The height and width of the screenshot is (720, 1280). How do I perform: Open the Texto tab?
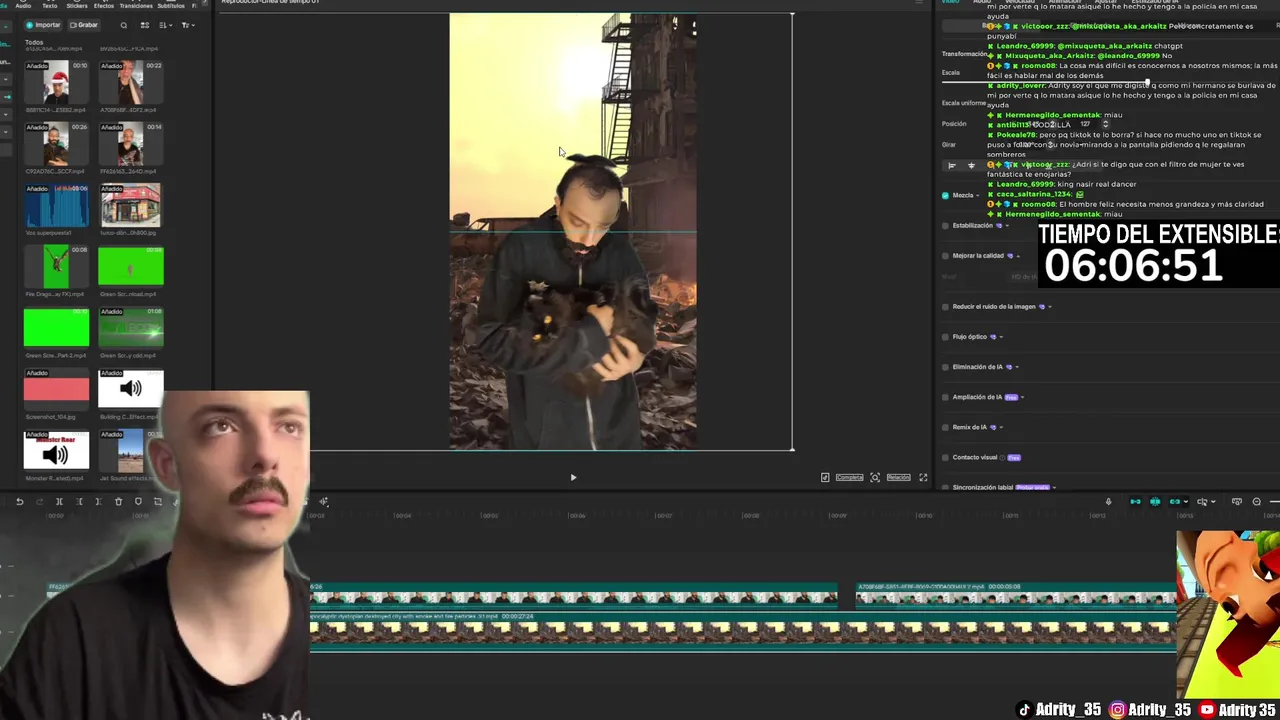(x=50, y=5)
